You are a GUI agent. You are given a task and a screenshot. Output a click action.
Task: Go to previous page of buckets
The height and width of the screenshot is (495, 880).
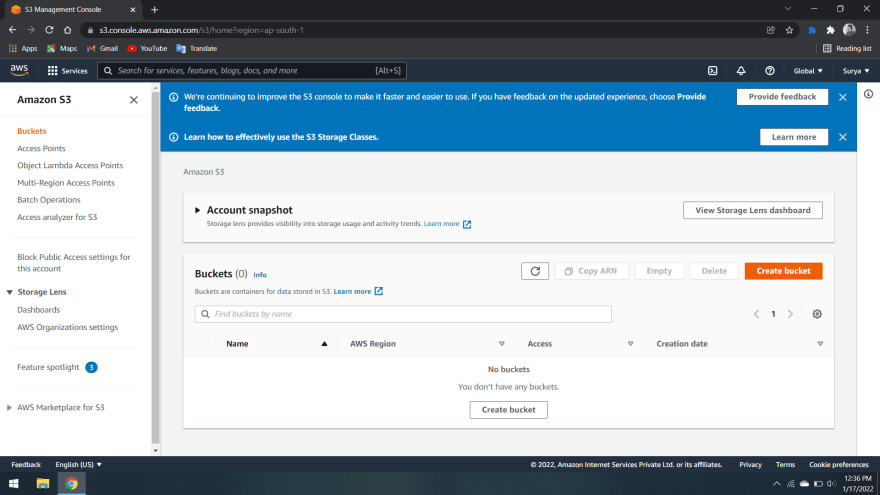(x=756, y=314)
